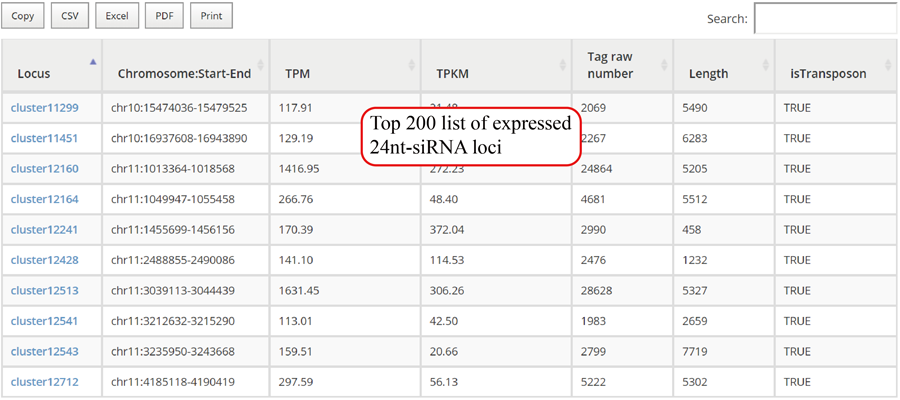The image size is (900, 400).
Task: Sort table by Locus column header
Action: tap(34, 74)
